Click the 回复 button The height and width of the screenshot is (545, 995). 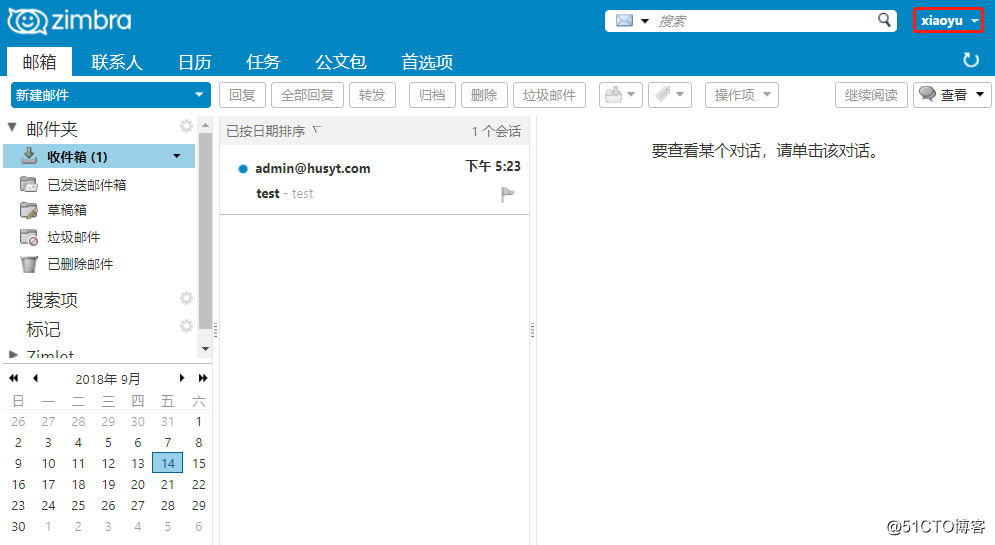point(242,95)
